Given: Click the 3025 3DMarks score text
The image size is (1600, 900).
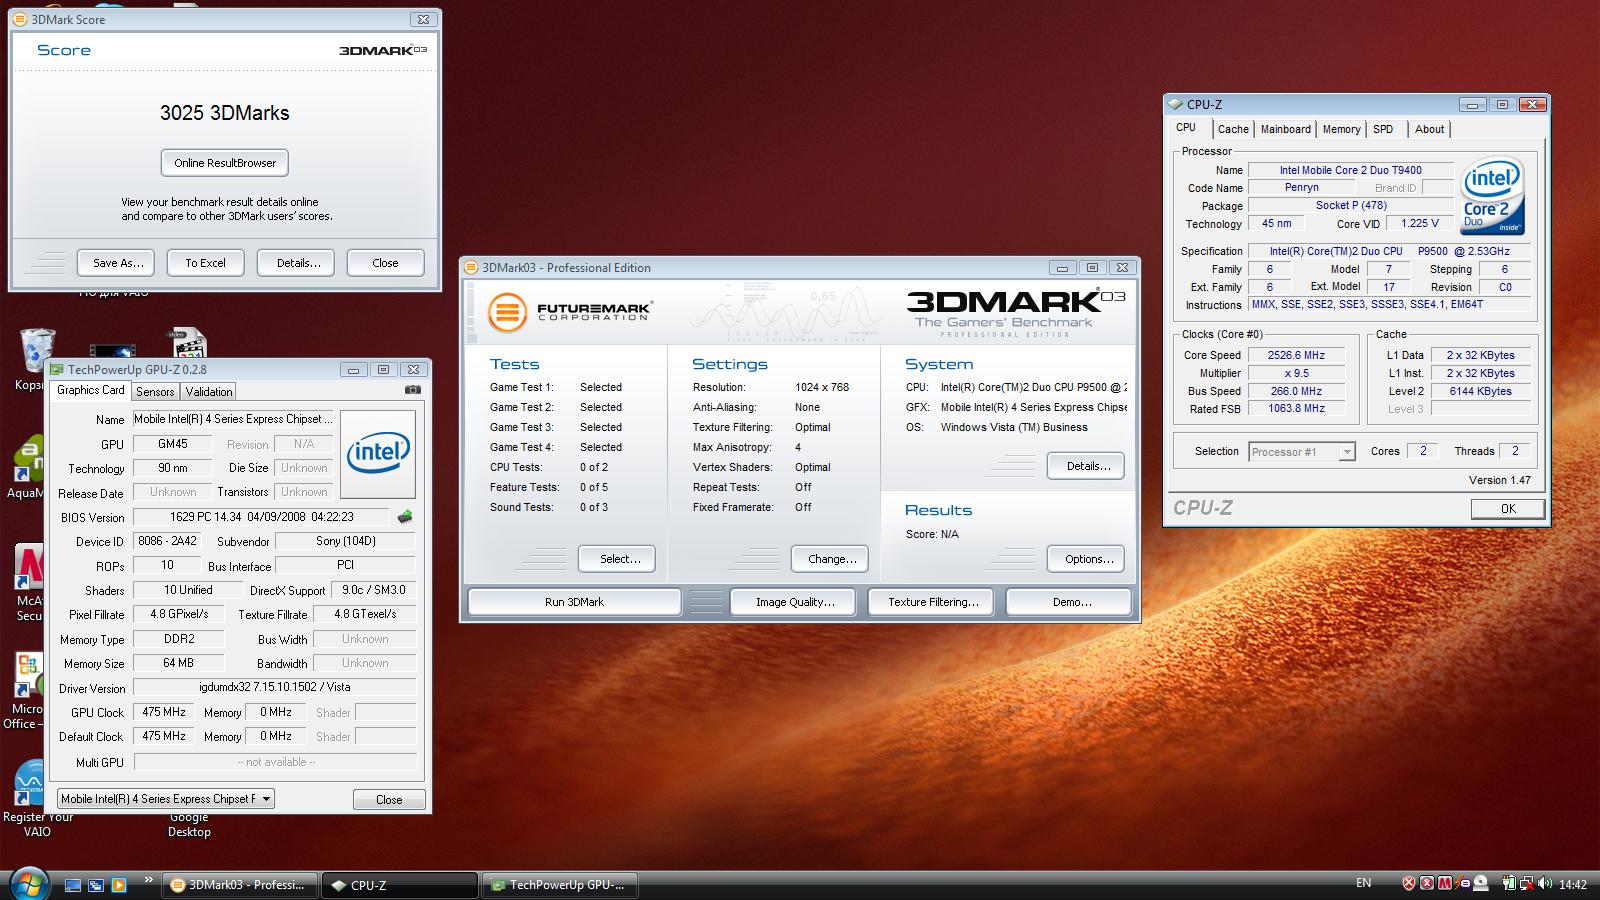Looking at the screenshot, I should click(x=225, y=113).
